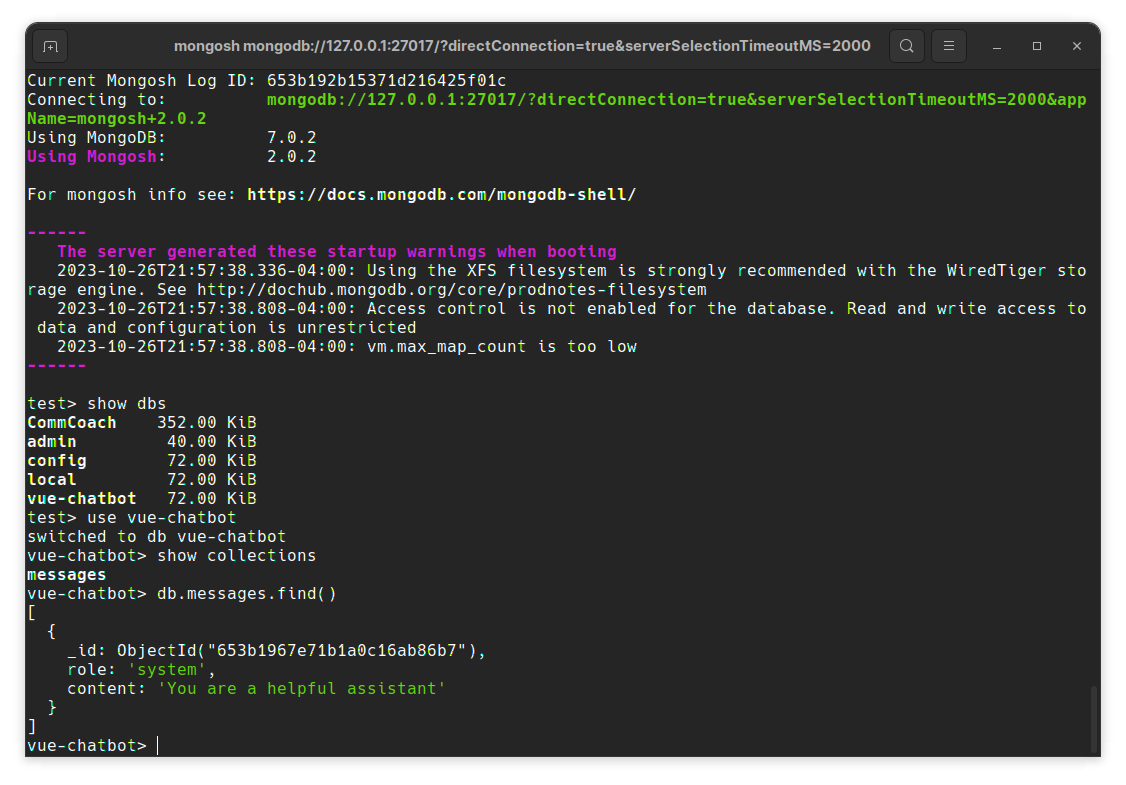This screenshot has height=785, width=1126.
Task: Click the 'You are a helpful assistant' content string
Action: [x=301, y=688]
